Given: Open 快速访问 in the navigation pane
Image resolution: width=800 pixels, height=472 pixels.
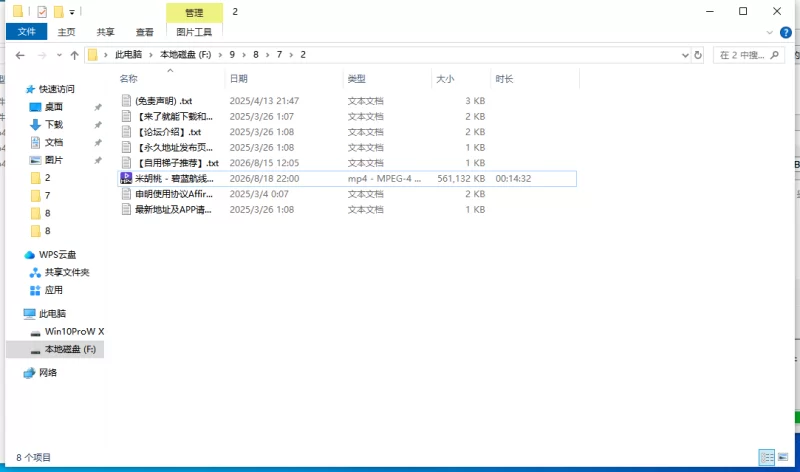Looking at the screenshot, I should 56,89.
